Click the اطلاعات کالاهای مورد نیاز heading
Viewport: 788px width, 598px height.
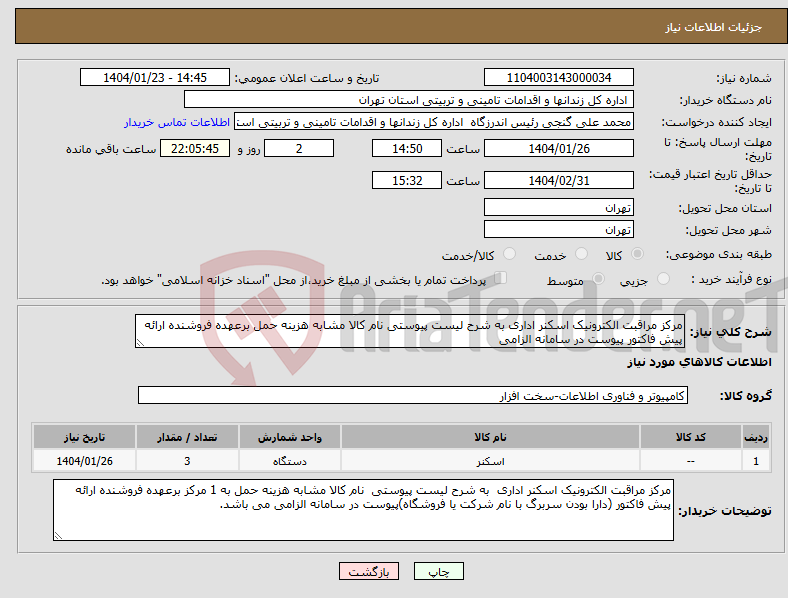pos(699,362)
